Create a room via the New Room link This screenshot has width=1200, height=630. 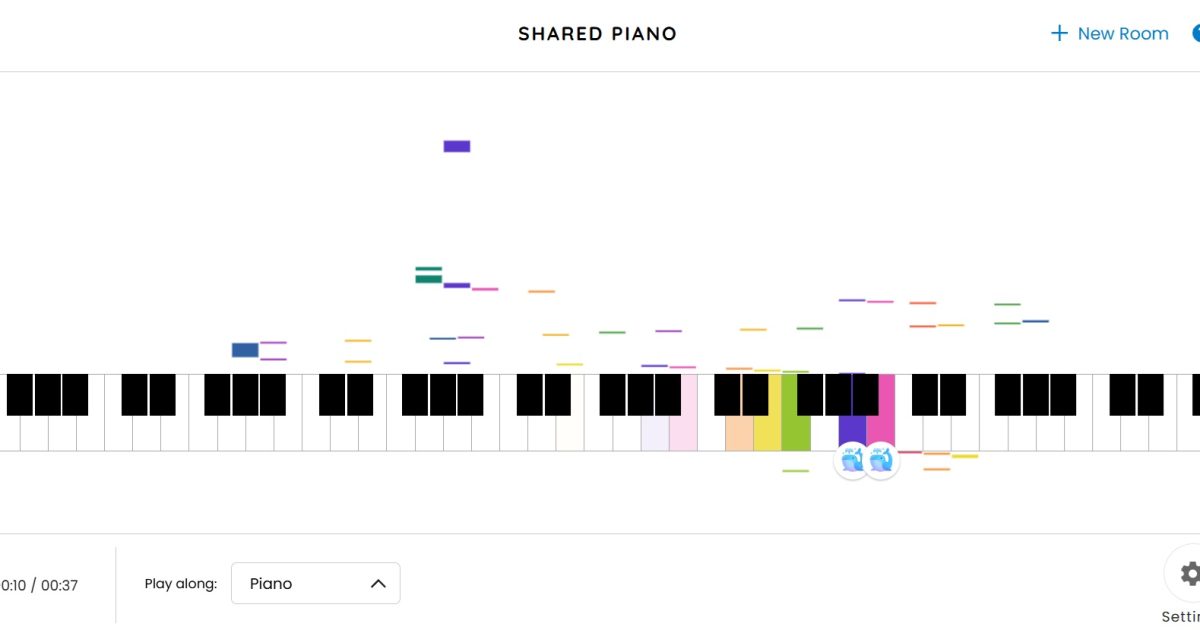click(1122, 33)
